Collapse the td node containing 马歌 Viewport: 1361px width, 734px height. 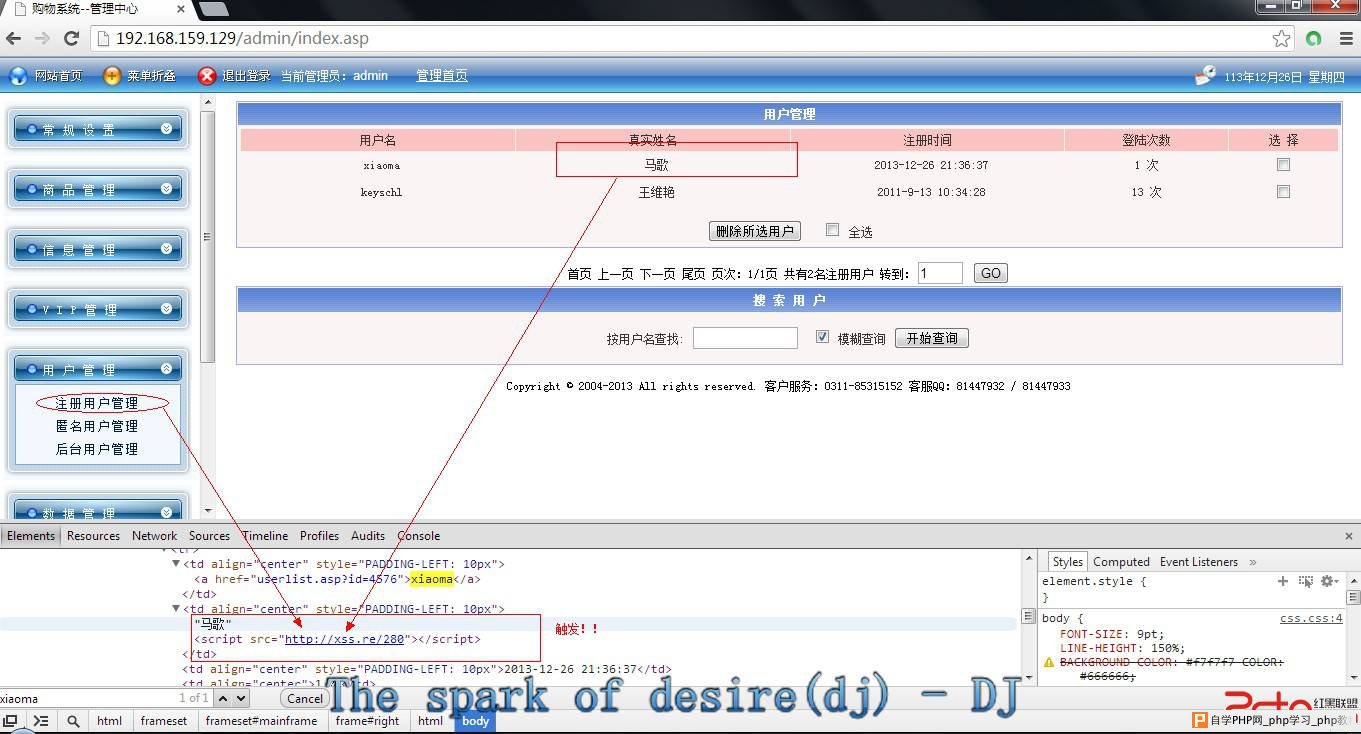pos(177,609)
